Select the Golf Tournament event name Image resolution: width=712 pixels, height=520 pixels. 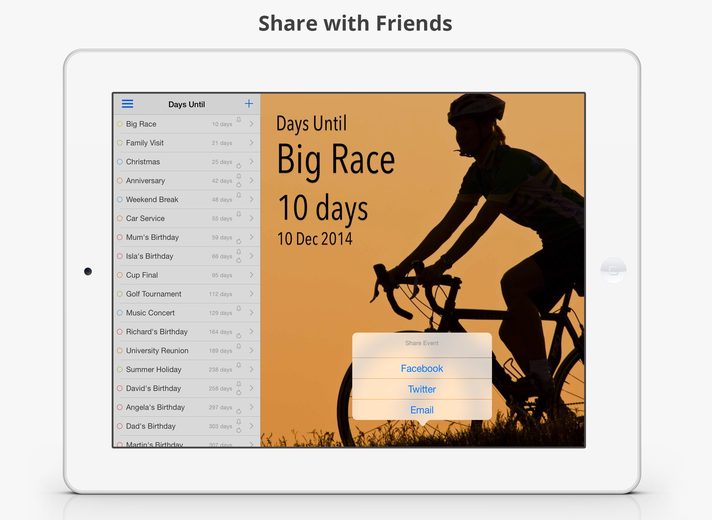point(153,294)
